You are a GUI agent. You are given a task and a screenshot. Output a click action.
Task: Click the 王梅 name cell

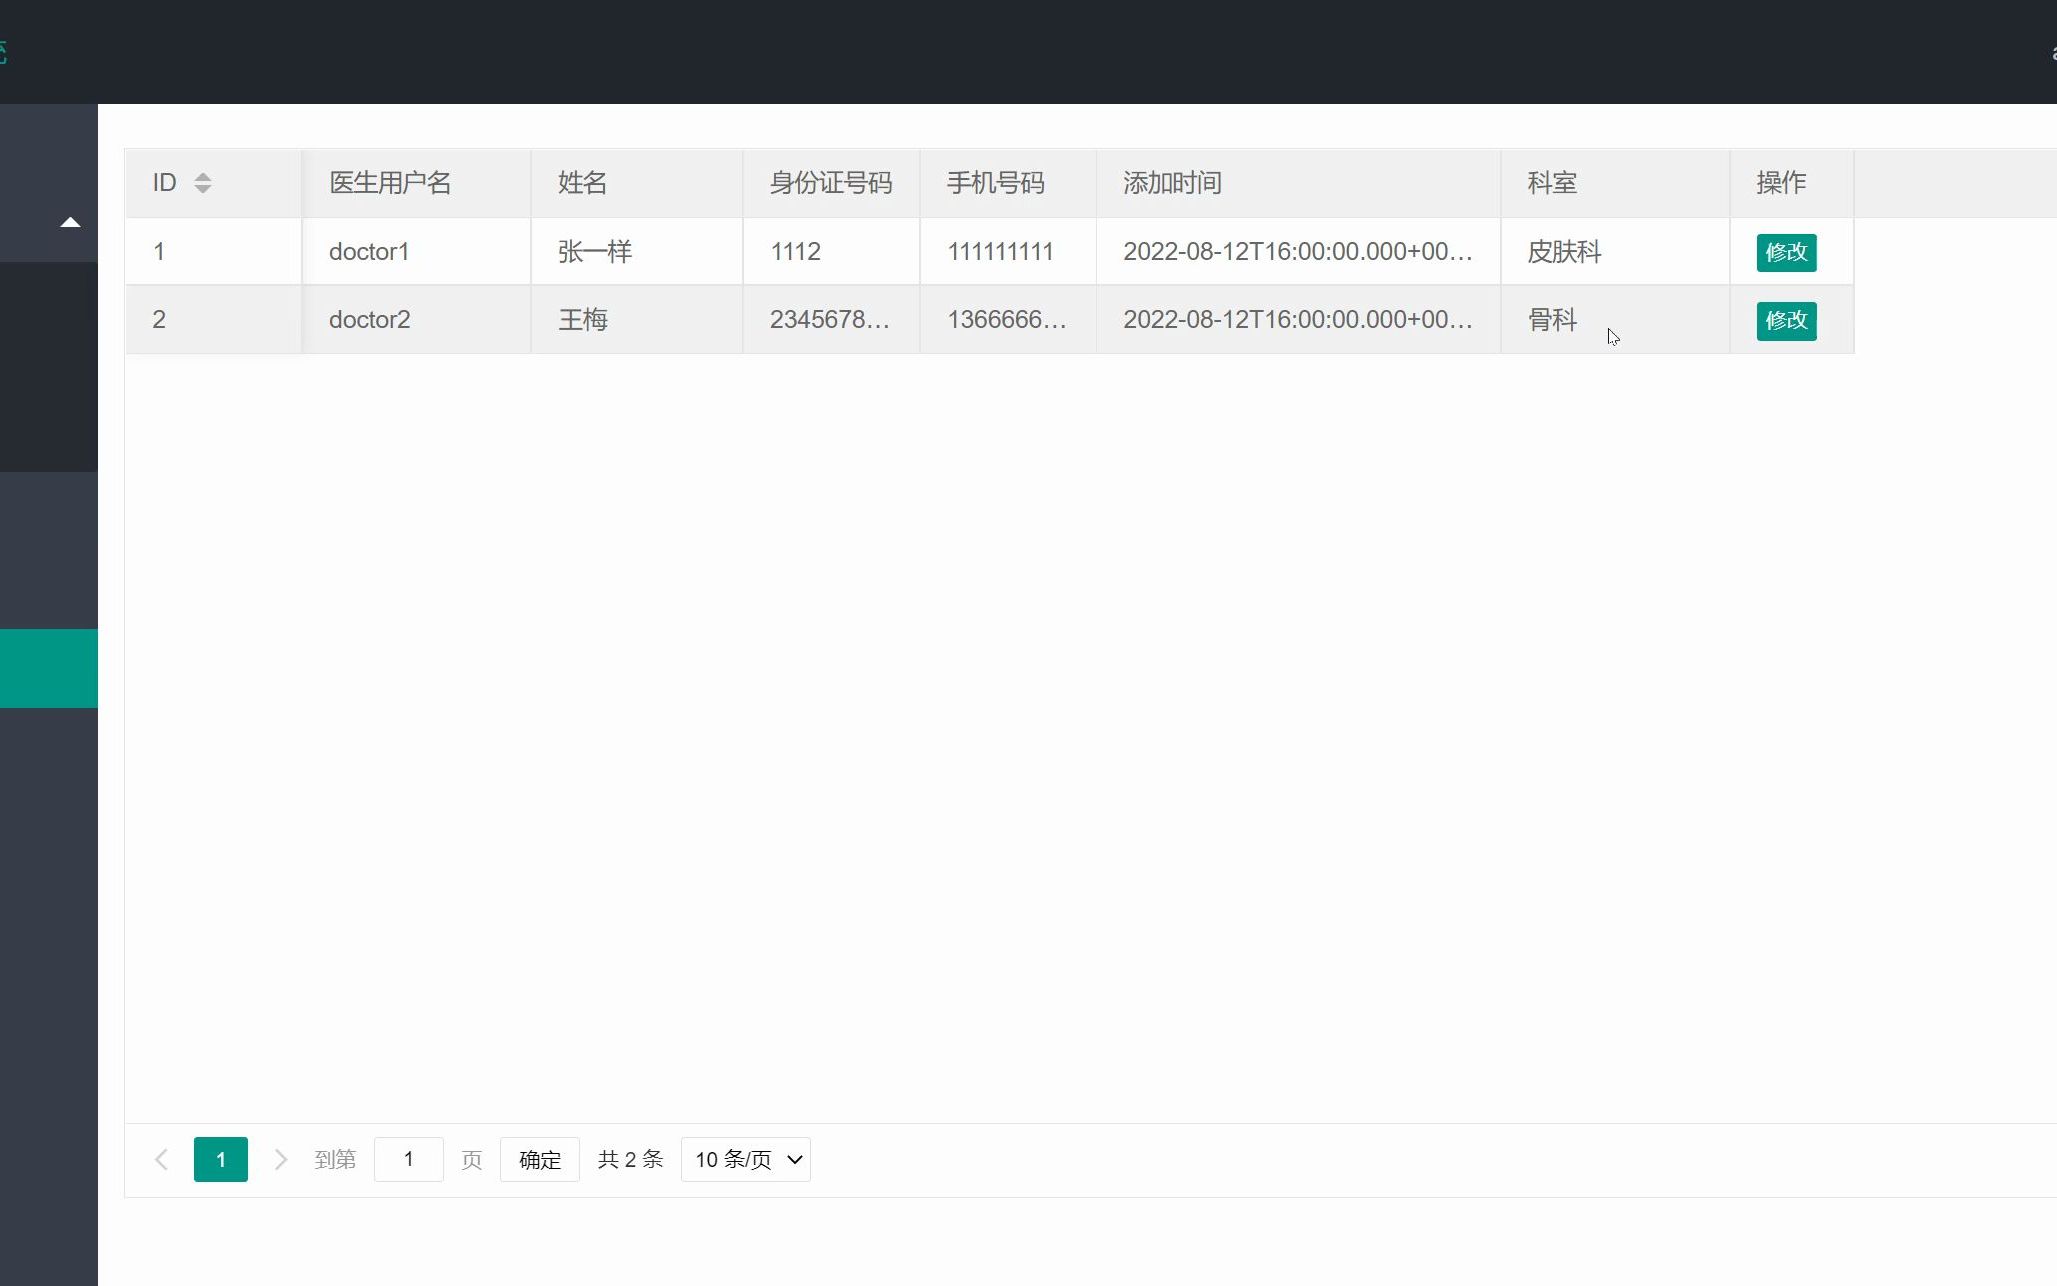click(583, 320)
